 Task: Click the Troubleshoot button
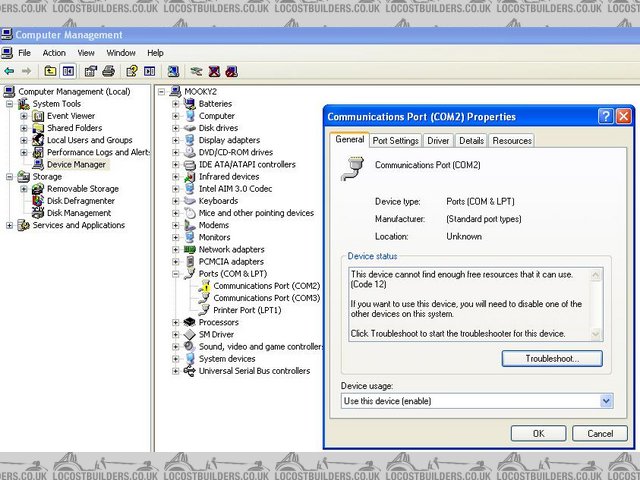[x=552, y=358]
